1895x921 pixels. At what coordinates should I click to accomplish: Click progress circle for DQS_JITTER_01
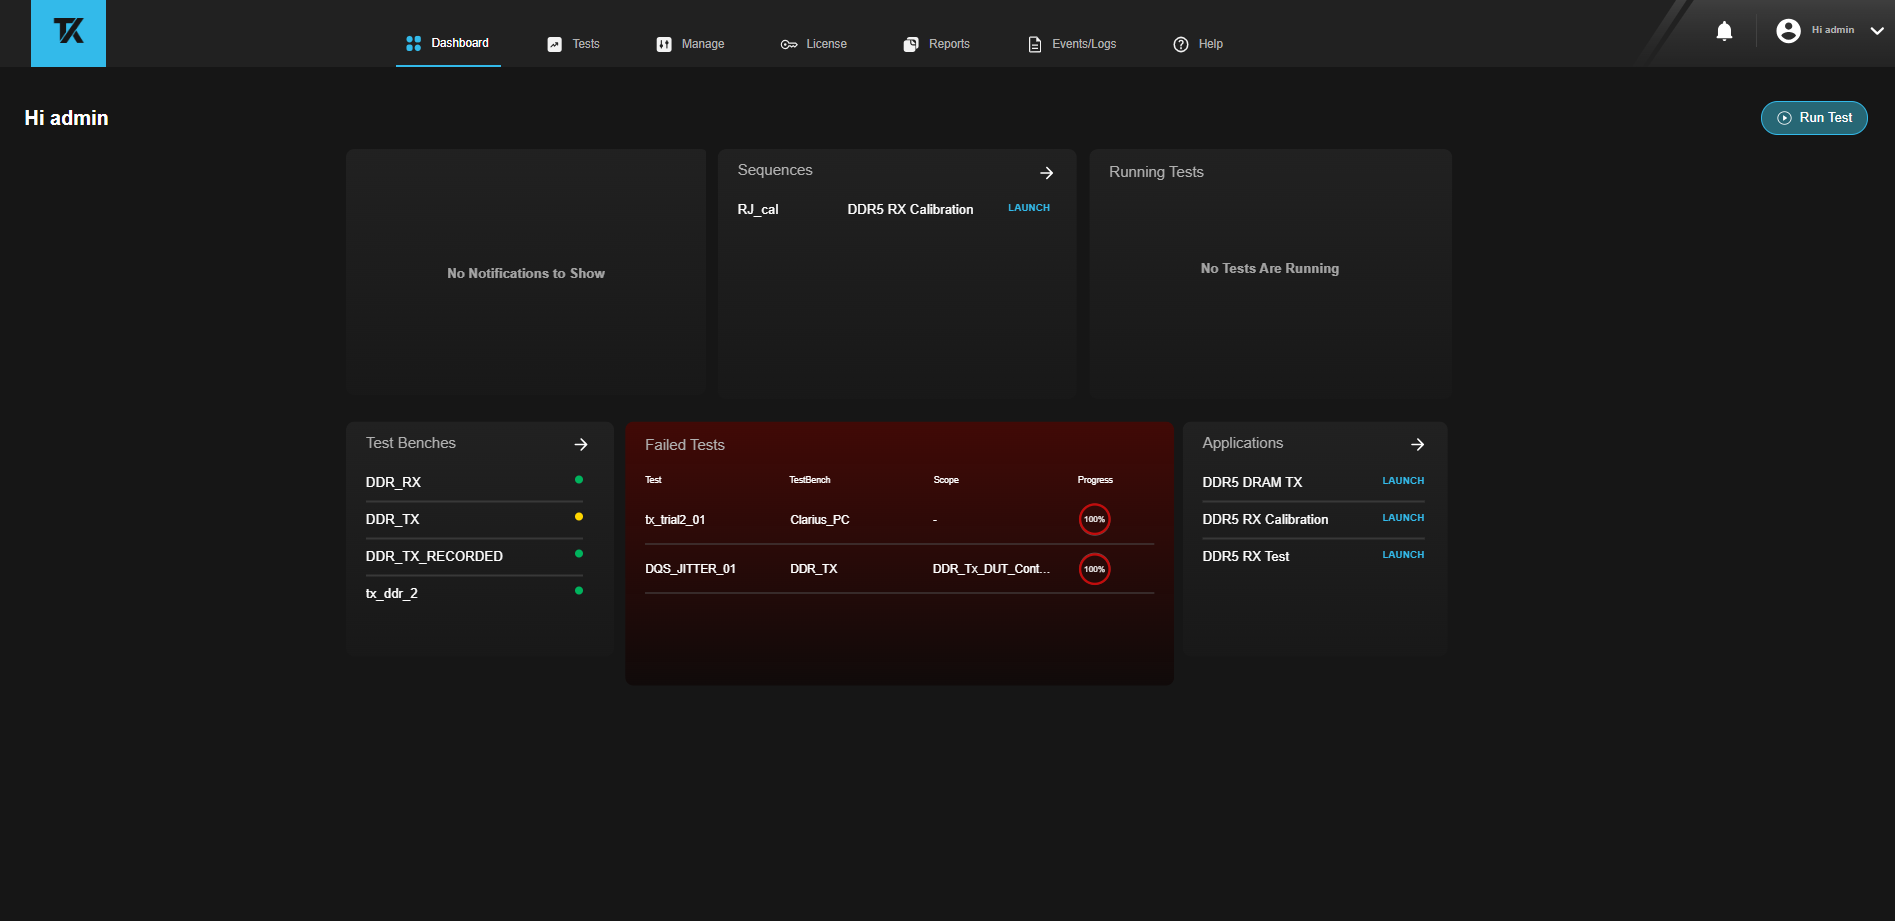pyautogui.click(x=1094, y=569)
